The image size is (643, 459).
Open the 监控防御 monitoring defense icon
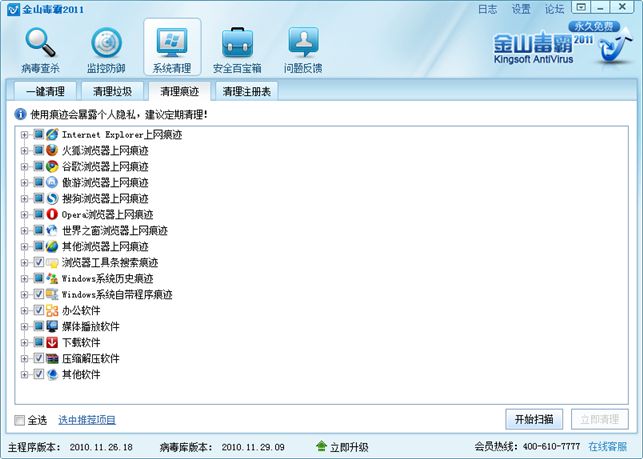tap(106, 45)
